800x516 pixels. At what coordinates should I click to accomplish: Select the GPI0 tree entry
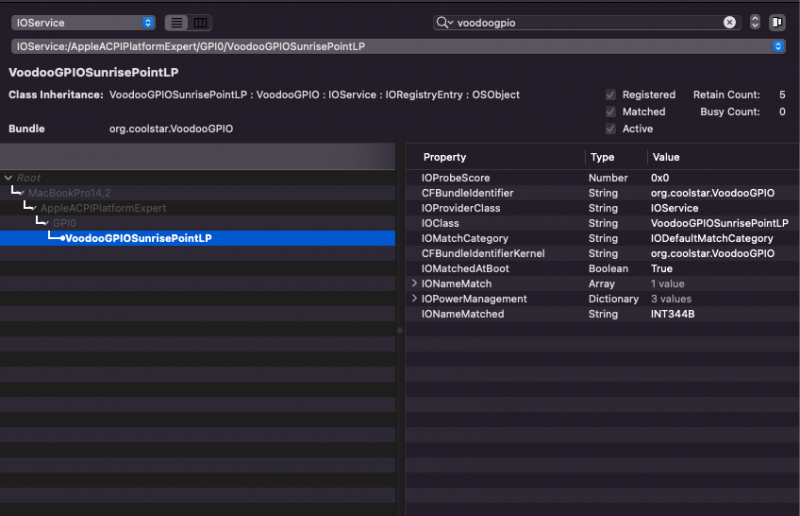(65, 223)
